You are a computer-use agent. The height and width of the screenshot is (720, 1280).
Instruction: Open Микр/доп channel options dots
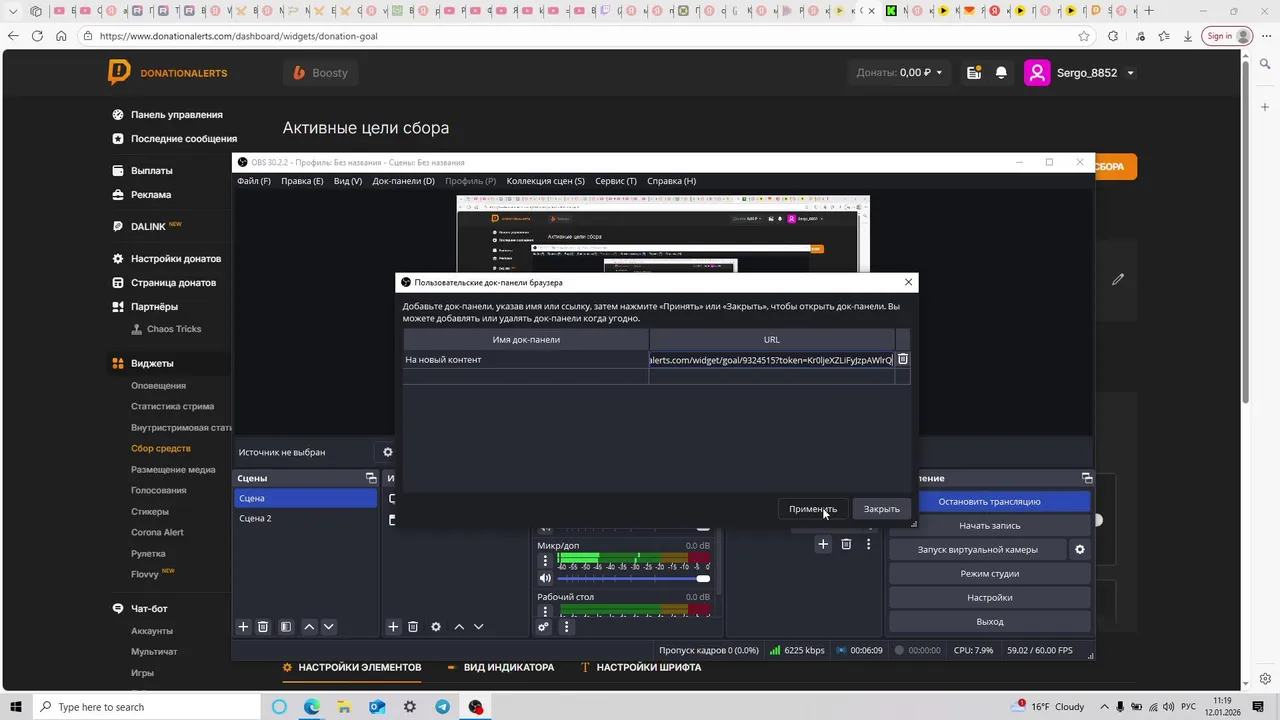tap(545, 561)
